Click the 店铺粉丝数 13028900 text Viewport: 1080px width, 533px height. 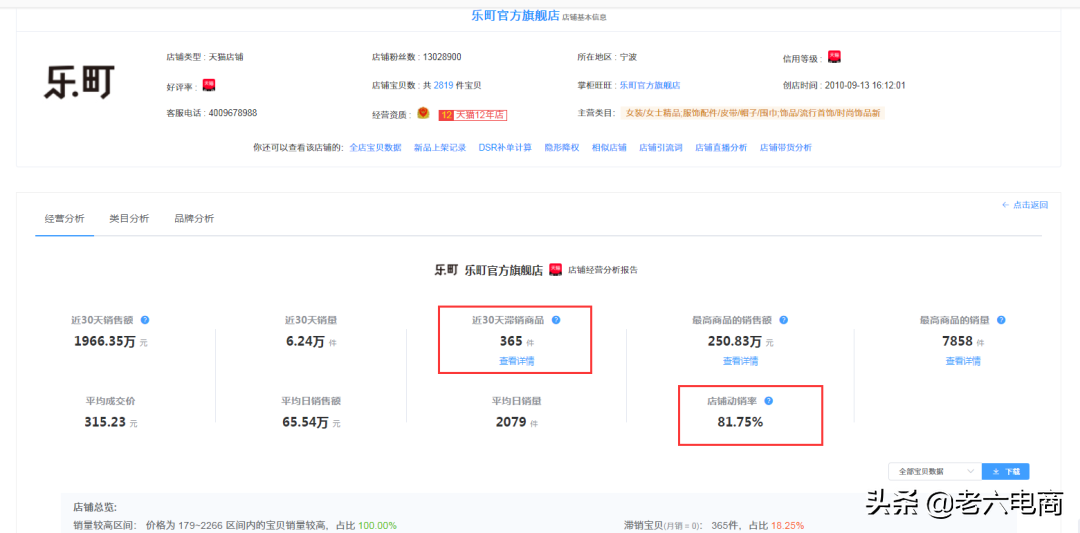[x=417, y=57]
